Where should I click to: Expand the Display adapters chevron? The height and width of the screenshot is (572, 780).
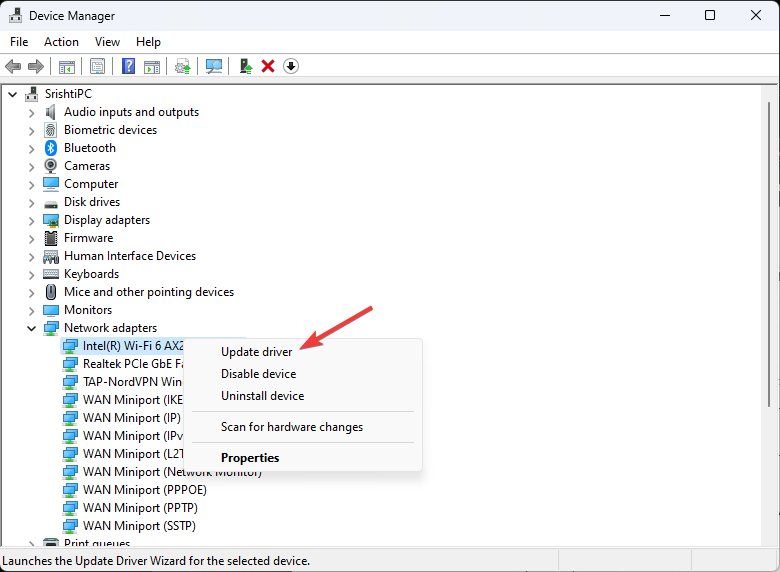31,221
